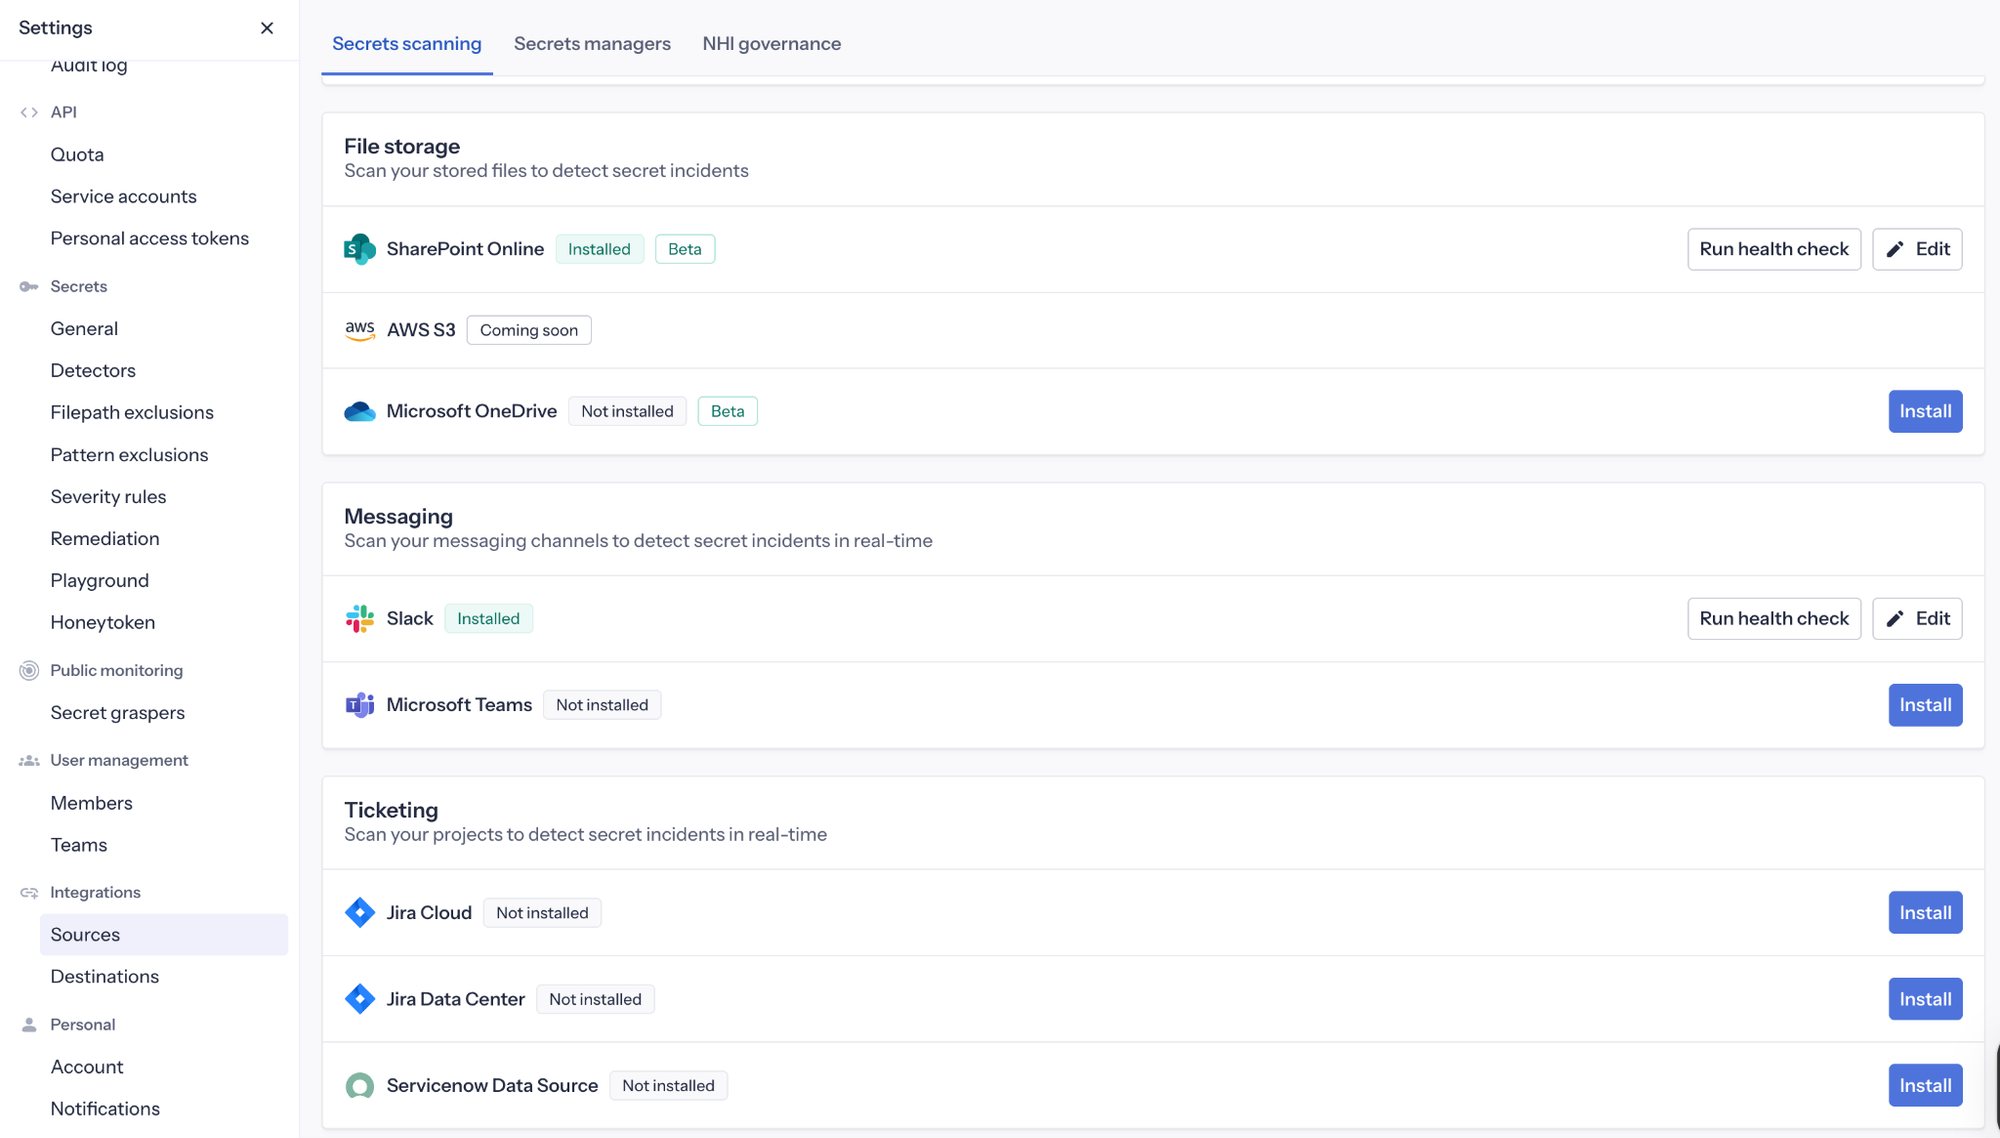The image size is (2000, 1138).
Task: Open Destinations in the Integrations section
Action: pyautogui.click(x=105, y=977)
